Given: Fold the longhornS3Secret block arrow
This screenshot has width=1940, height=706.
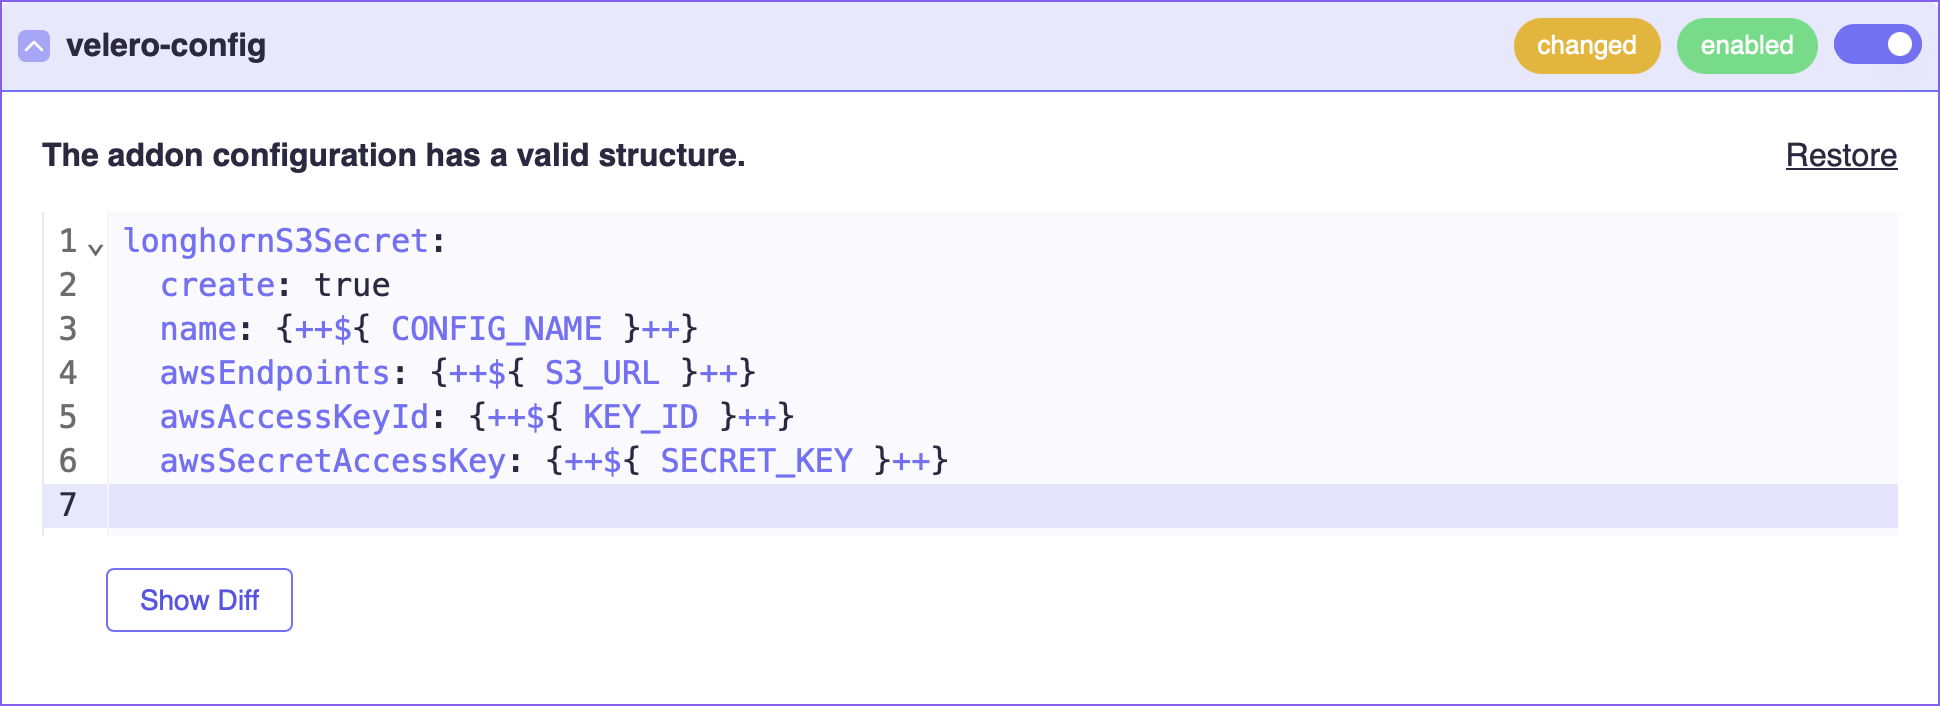Looking at the screenshot, I should (95, 248).
